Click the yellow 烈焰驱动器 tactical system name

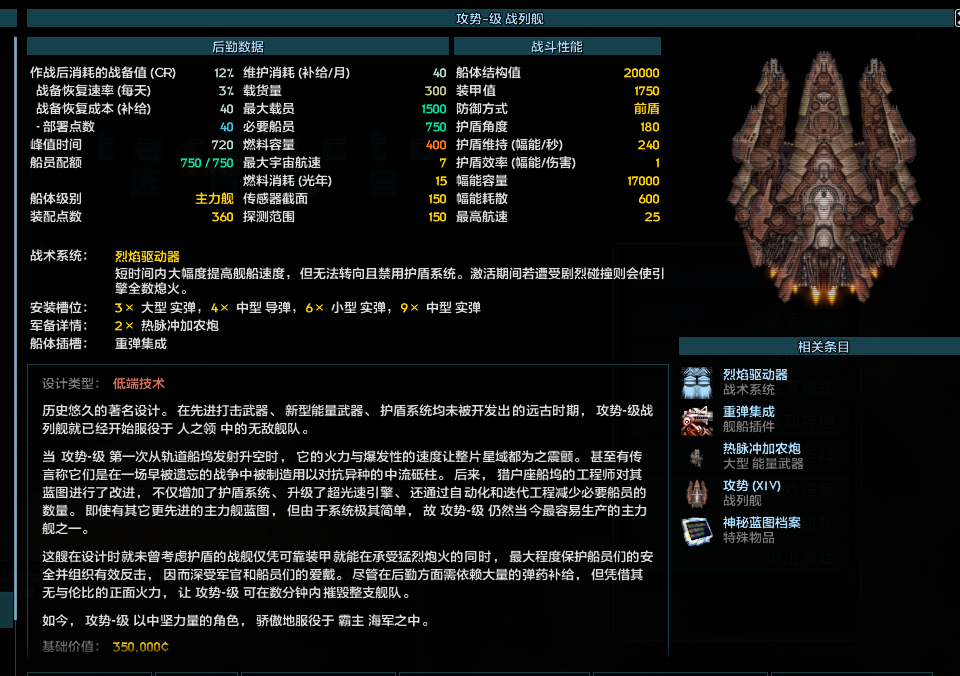point(147,257)
